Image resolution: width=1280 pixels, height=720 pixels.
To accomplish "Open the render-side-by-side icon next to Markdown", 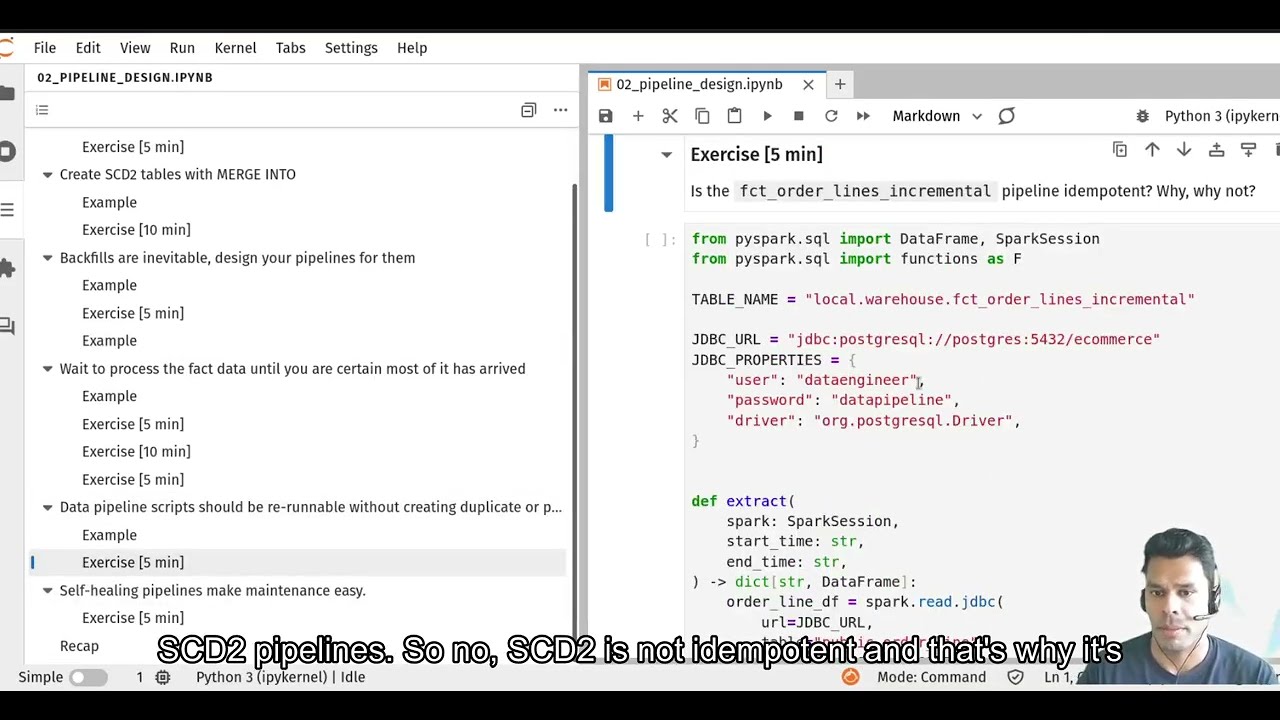I will click(x=1007, y=116).
